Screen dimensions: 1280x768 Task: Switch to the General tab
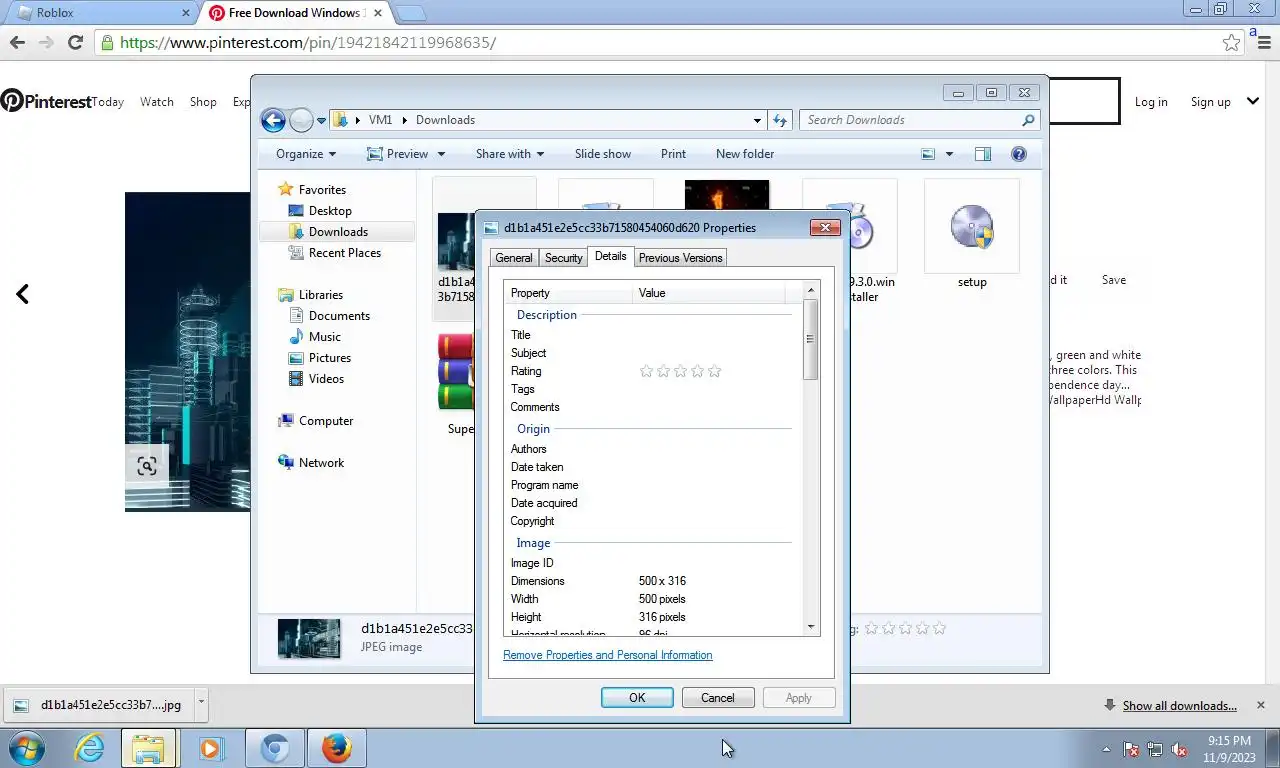pos(514,258)
